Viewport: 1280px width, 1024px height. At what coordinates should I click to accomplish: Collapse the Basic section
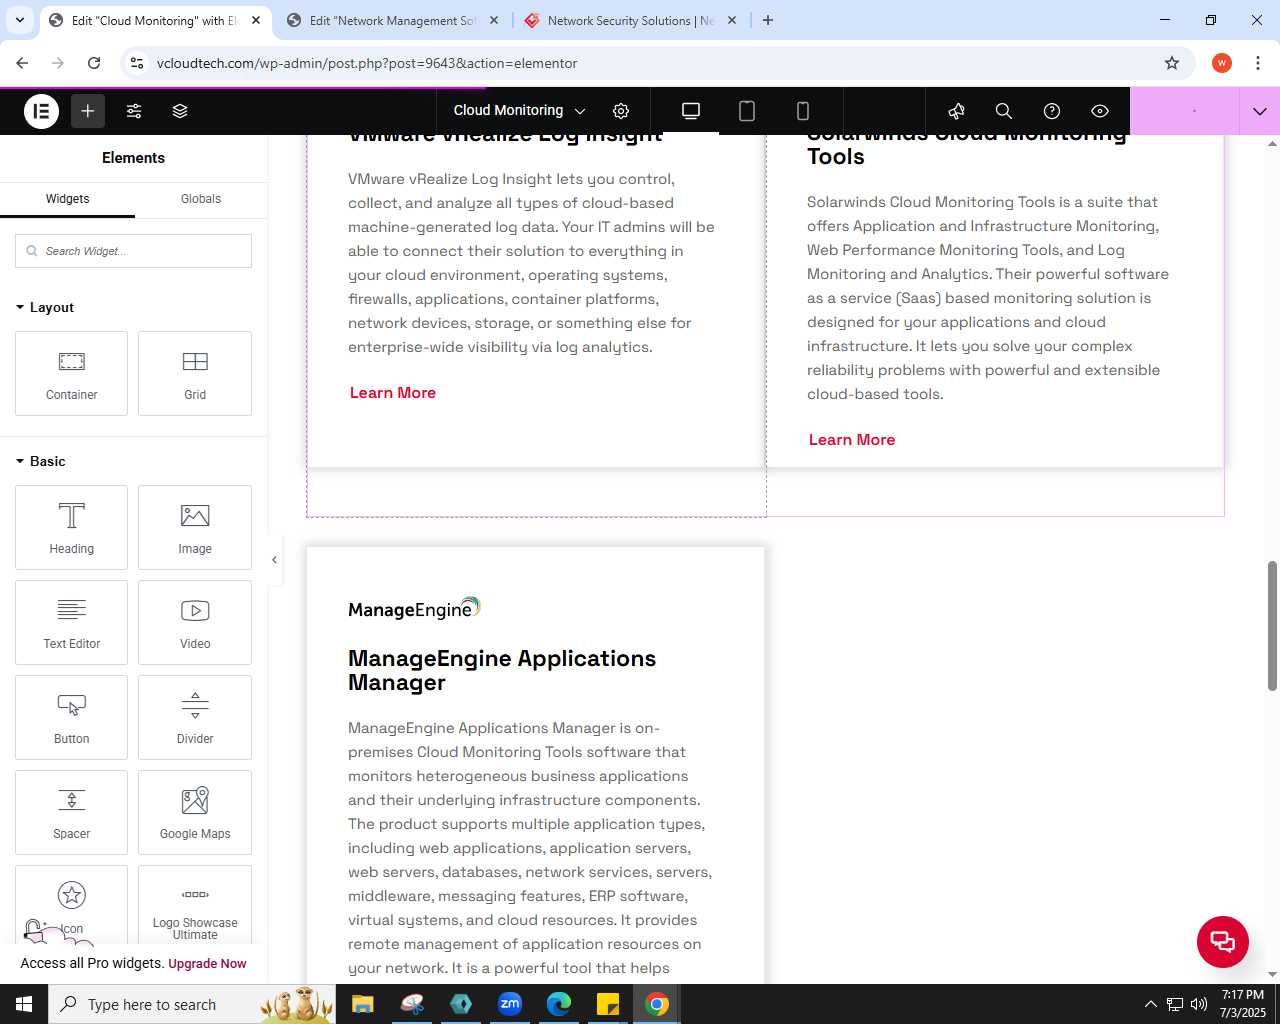(x=41, y=461)
